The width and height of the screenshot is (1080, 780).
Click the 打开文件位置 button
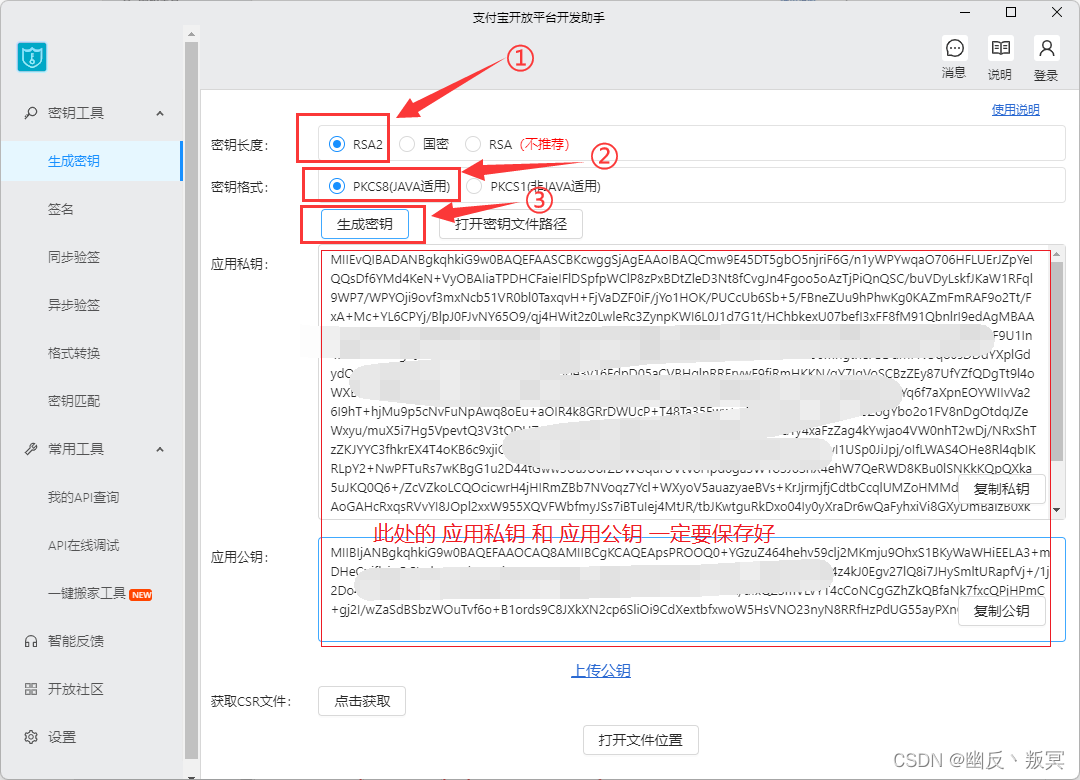[641, 740]
